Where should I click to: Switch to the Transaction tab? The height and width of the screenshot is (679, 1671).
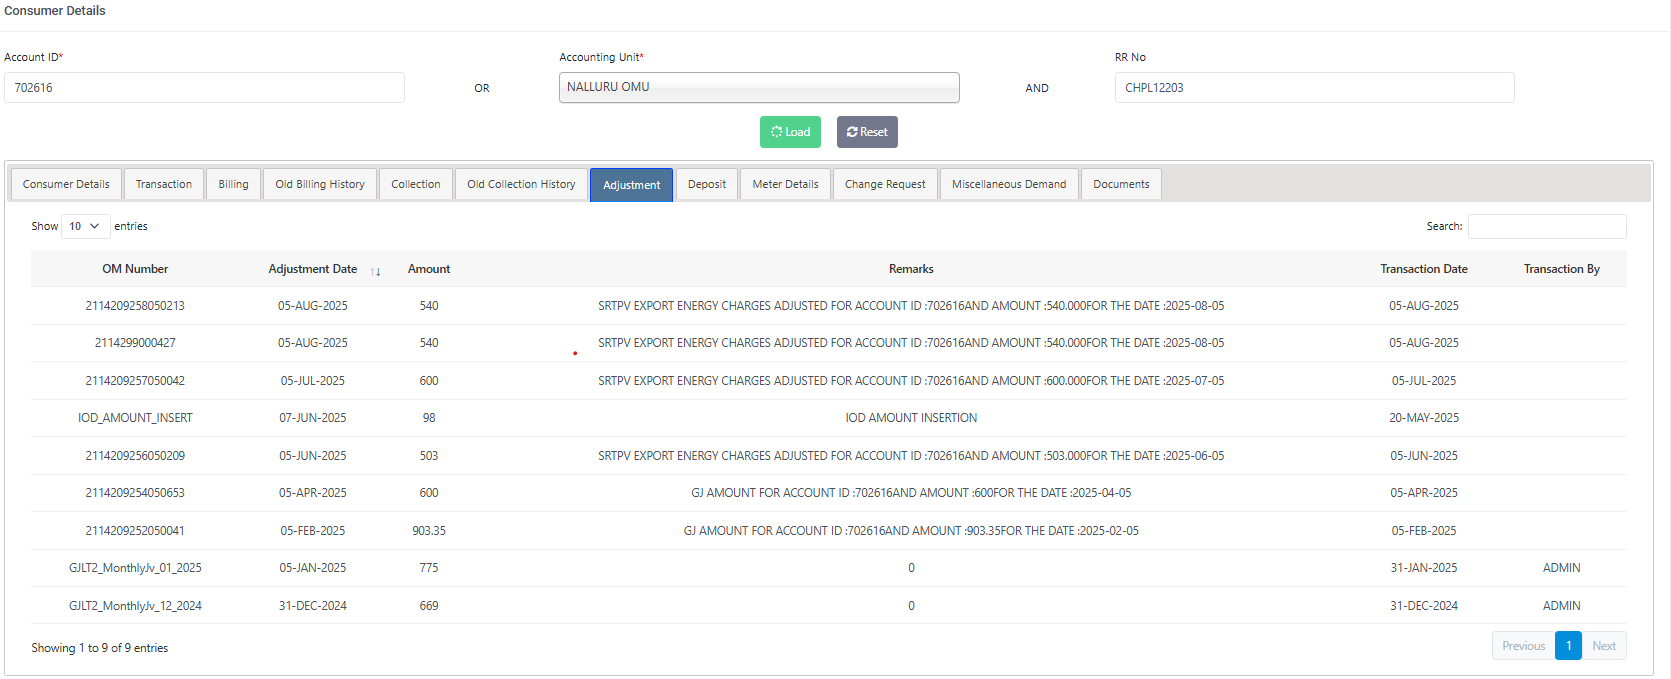164,184
